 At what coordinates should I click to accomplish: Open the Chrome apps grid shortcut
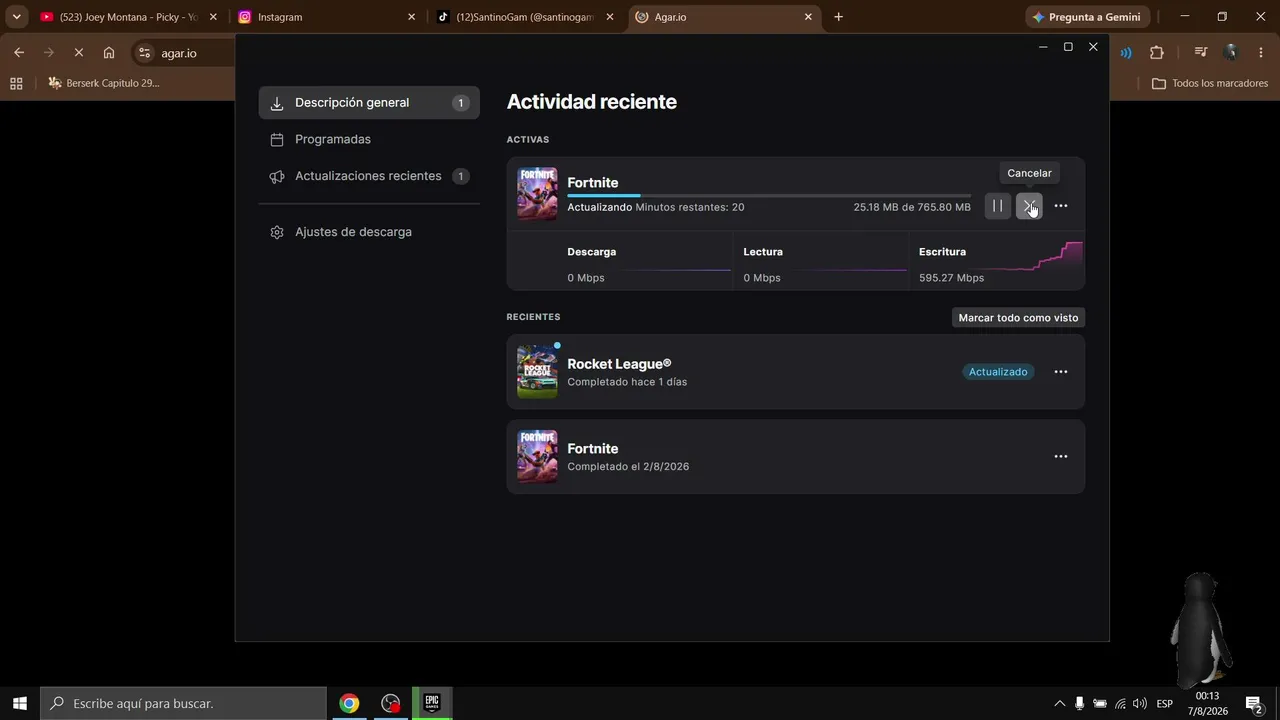[x=16, y=83]
